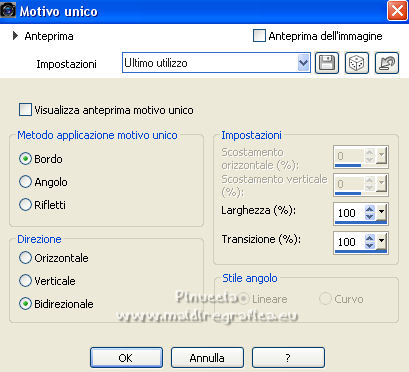The image size is (409, 372).
Task: Click the app icon in the title bar
Action: (x=8, y=10)
